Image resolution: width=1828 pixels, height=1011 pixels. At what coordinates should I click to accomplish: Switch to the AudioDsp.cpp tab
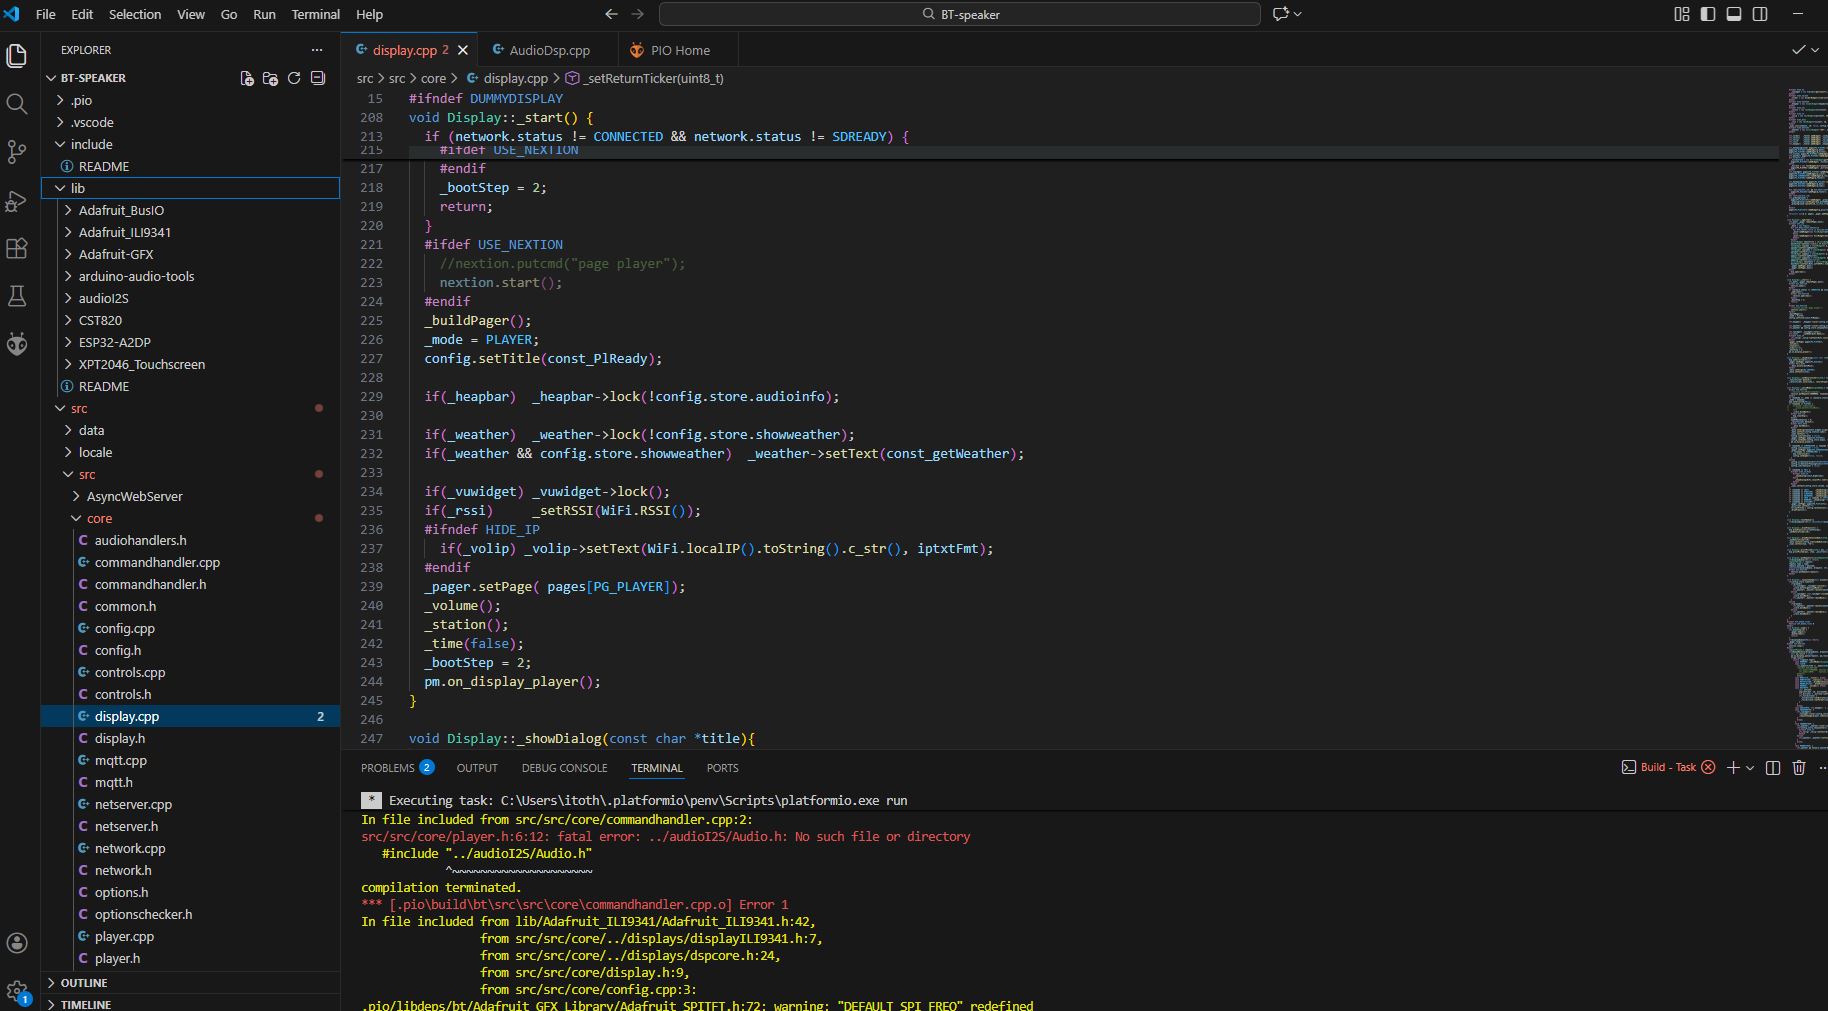click(549, 50)
